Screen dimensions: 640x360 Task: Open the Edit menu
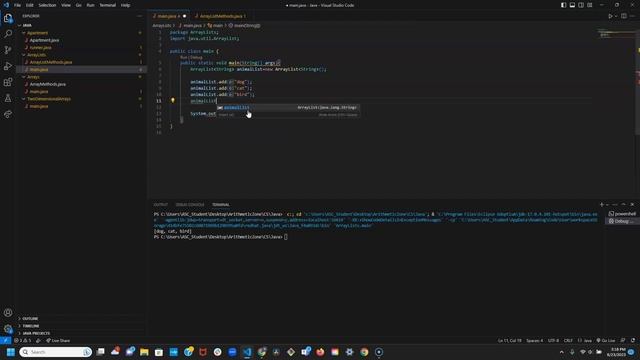[29, 5]
